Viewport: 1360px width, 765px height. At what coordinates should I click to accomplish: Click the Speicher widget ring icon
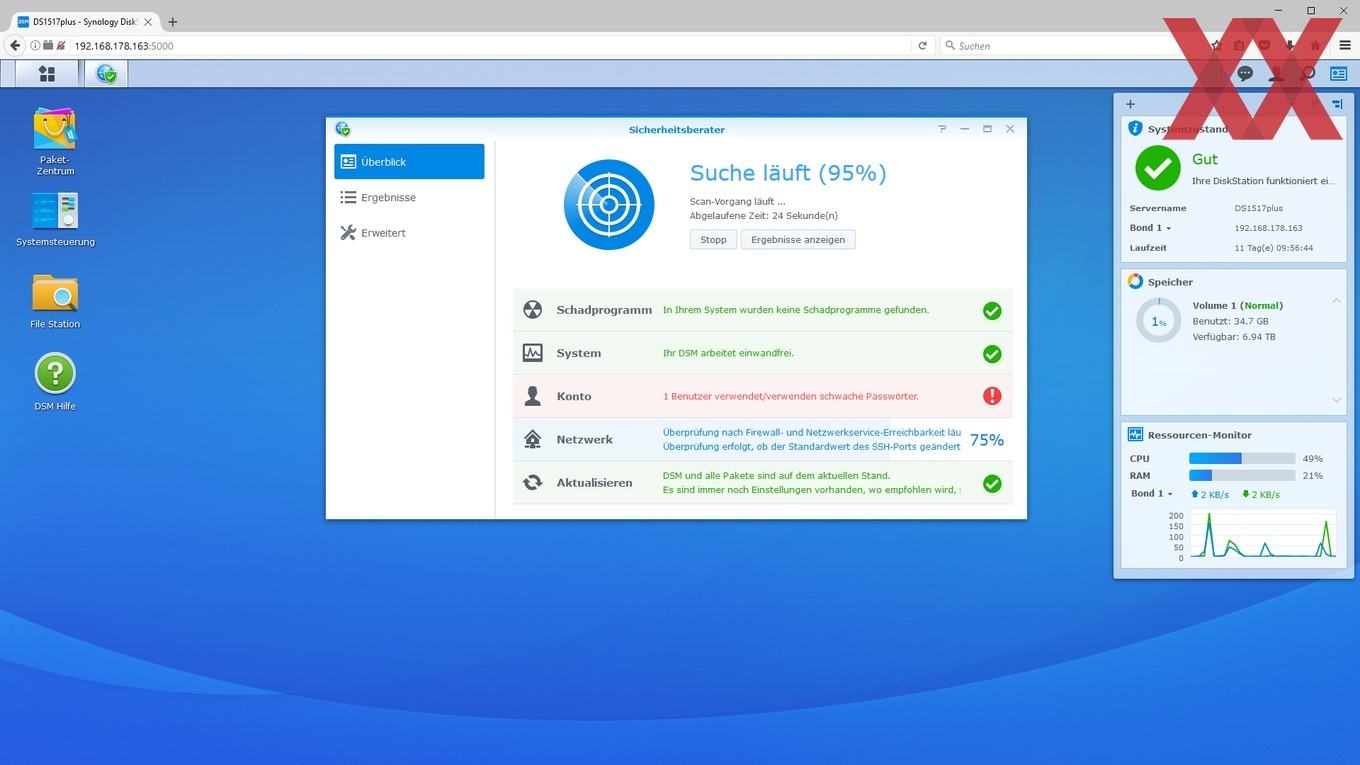1135,282
